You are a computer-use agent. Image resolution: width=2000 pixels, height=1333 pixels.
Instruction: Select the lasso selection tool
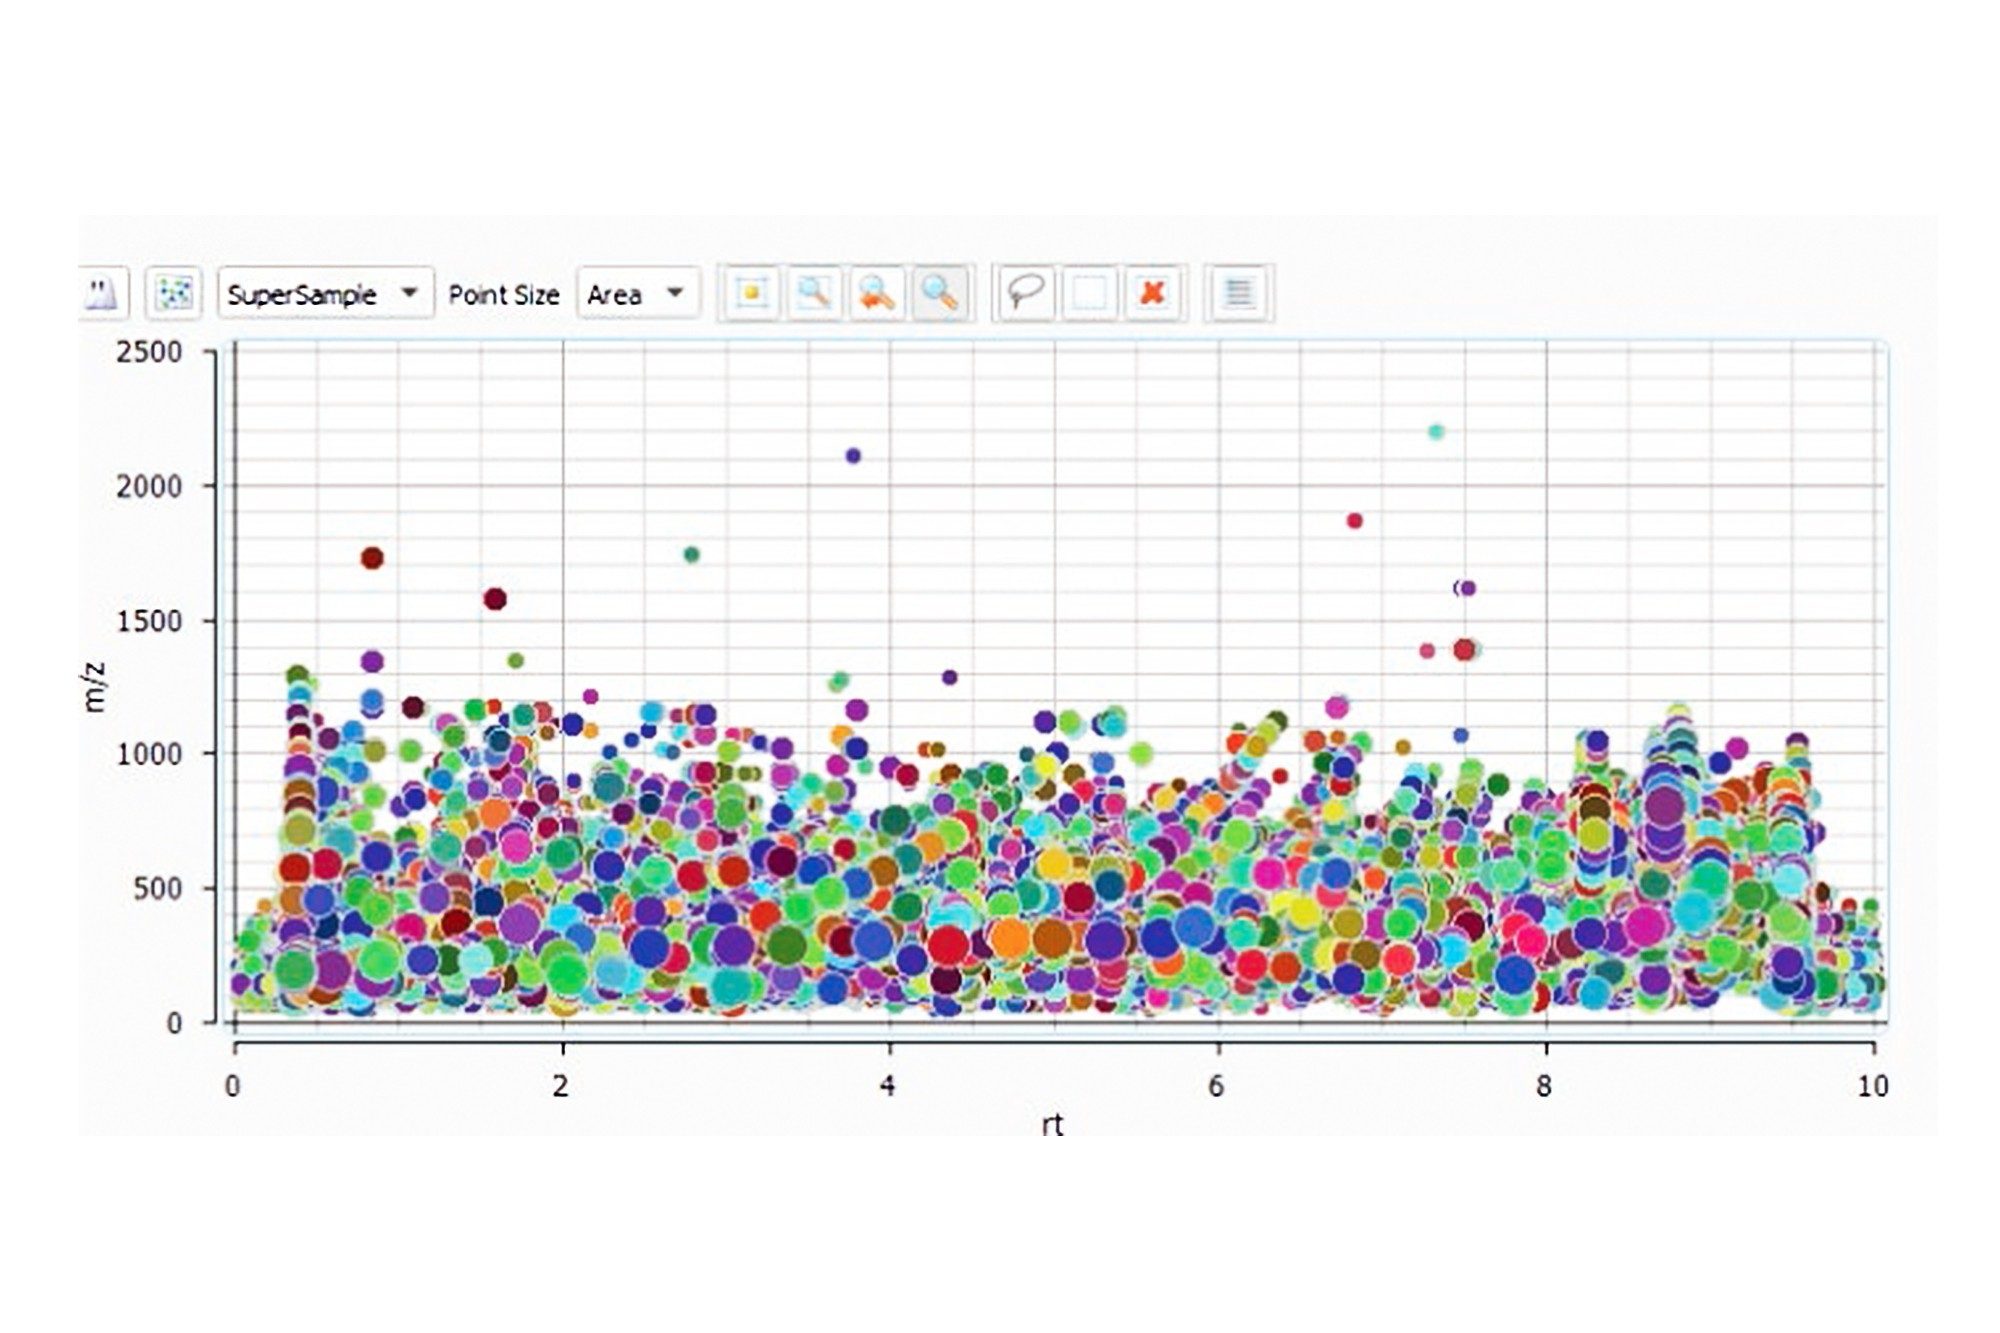(x=1025, y=293)
